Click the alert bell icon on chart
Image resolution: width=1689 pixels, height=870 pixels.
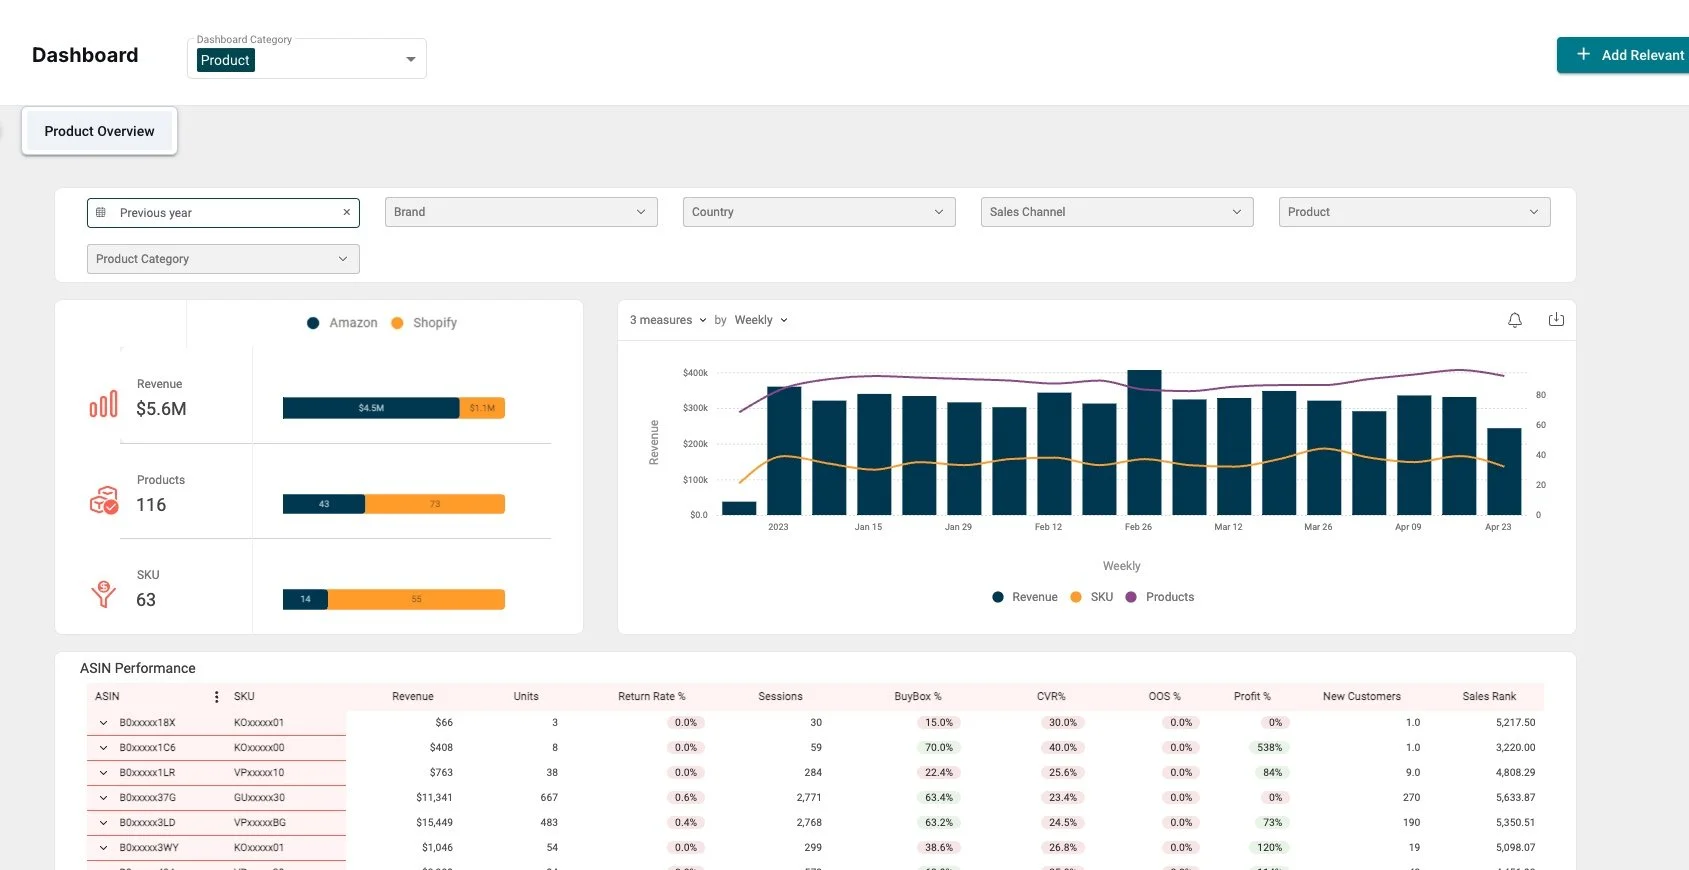click(1515, 320)
